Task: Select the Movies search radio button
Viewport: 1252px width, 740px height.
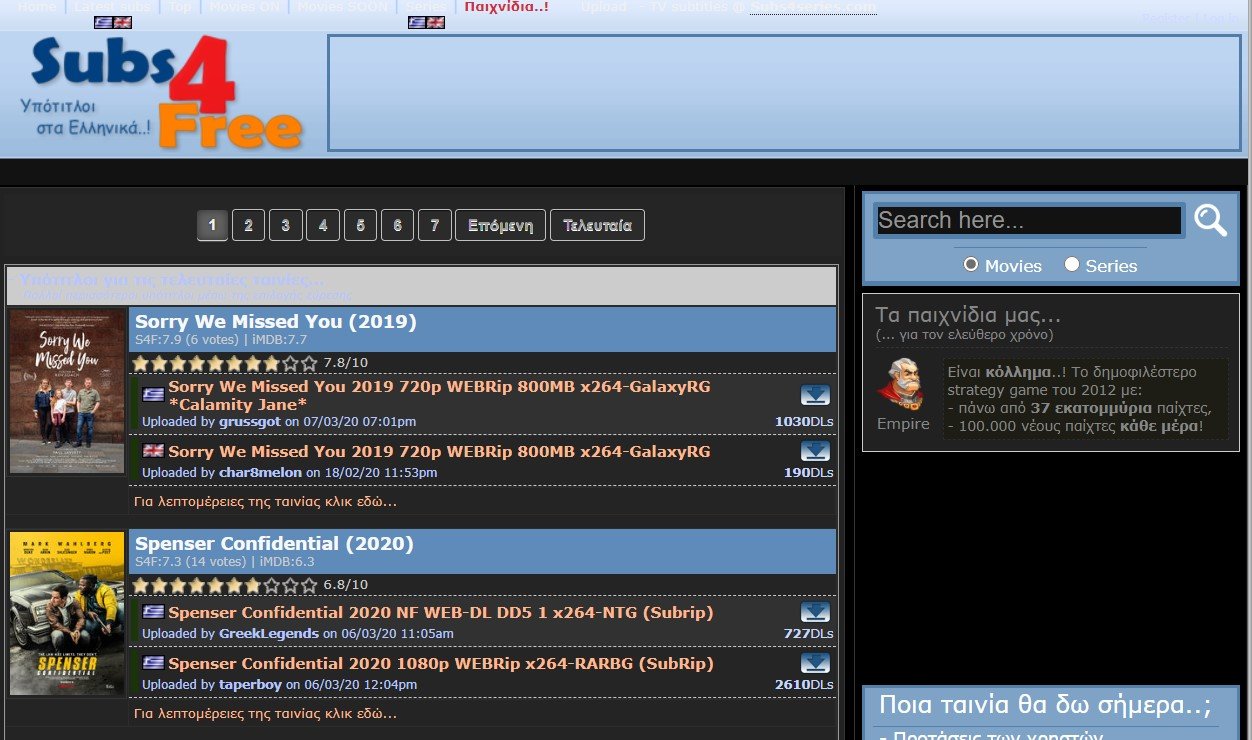Action: (x=970, y=264)
